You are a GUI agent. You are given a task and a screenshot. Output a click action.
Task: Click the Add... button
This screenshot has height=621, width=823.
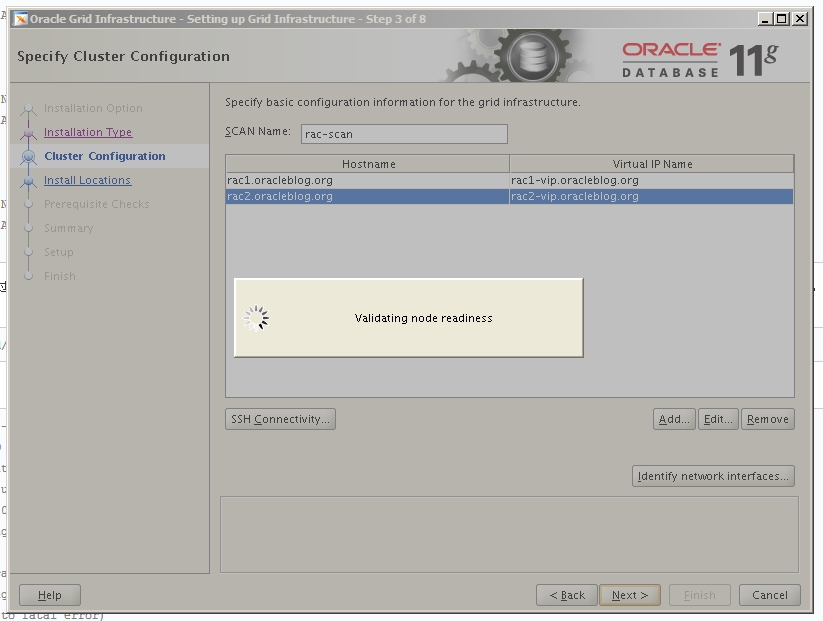(674, 419)
